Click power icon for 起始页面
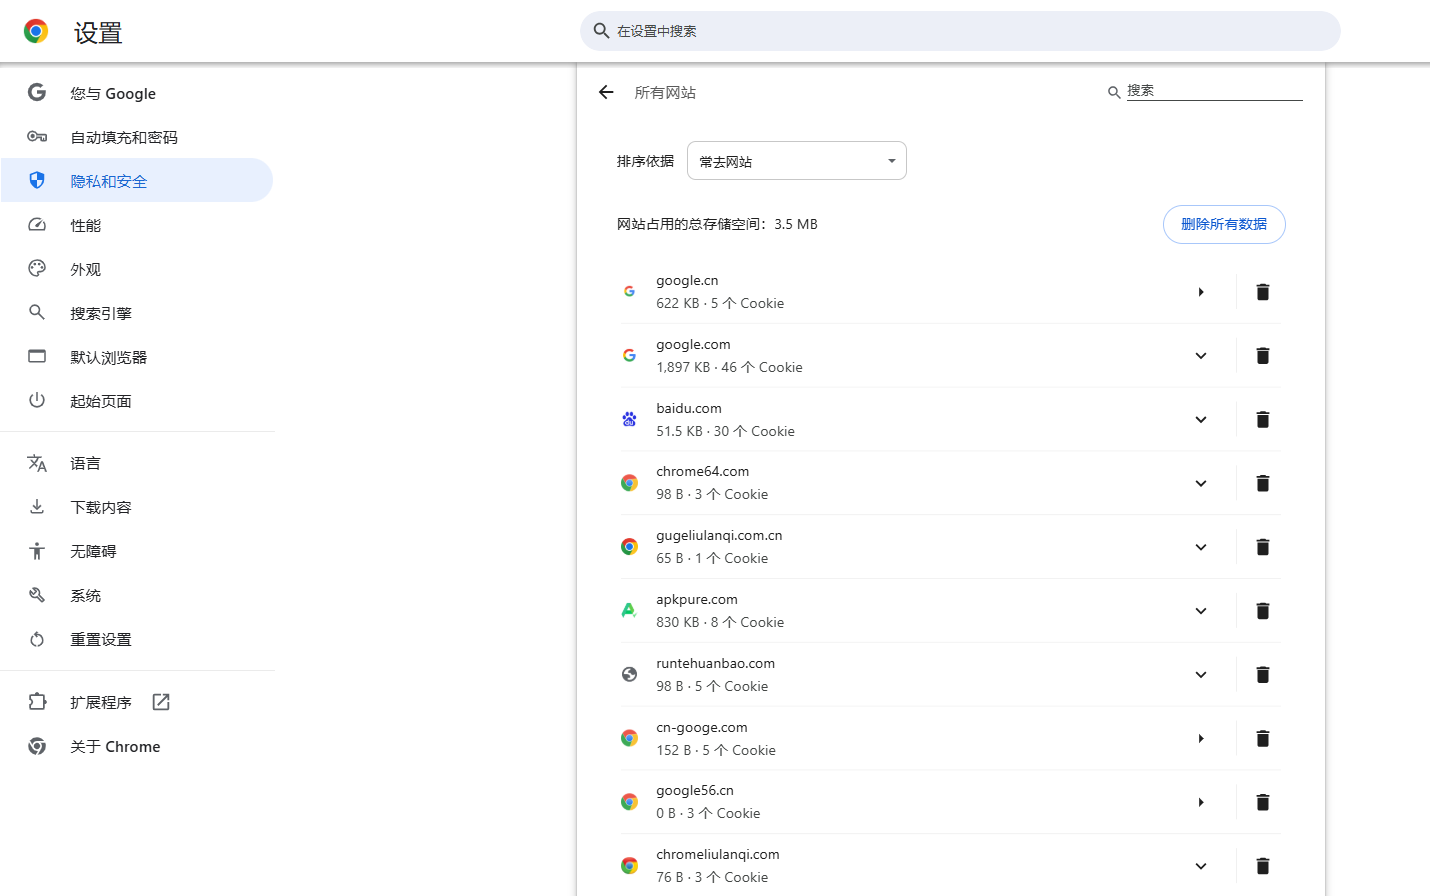 tap(37, 400)
